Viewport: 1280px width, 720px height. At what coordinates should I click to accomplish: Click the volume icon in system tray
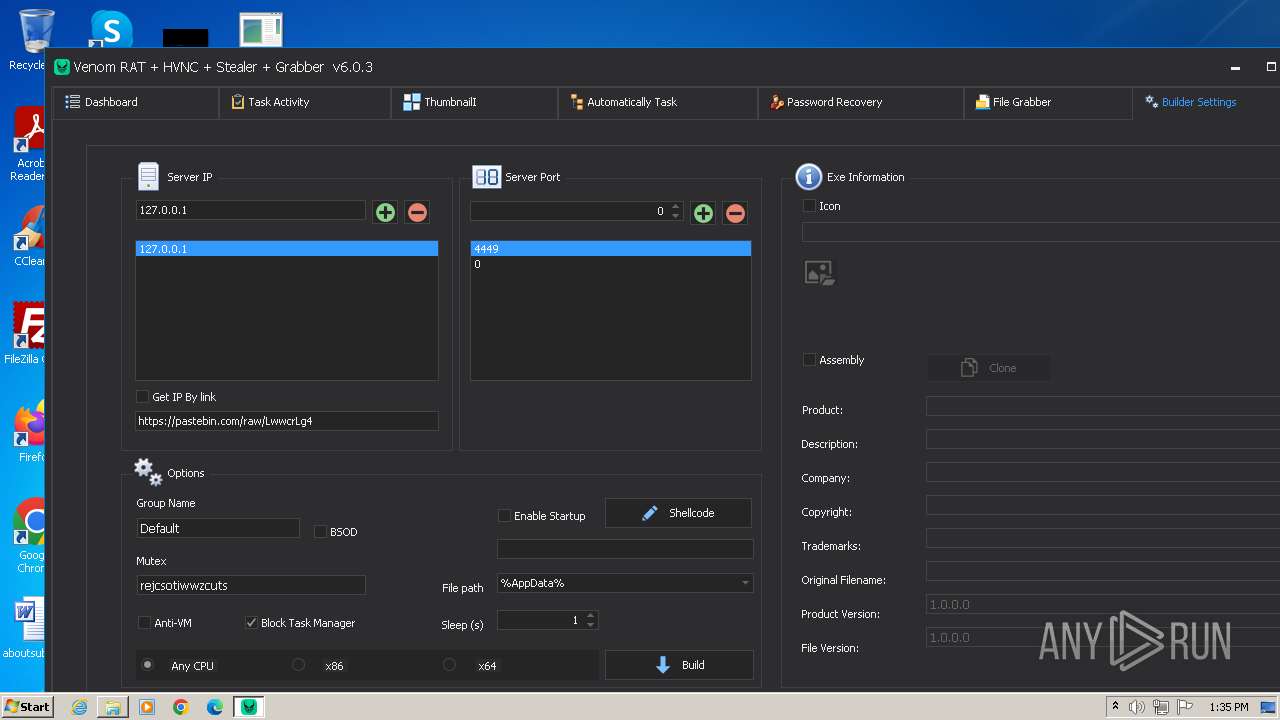pos(1137,707)
